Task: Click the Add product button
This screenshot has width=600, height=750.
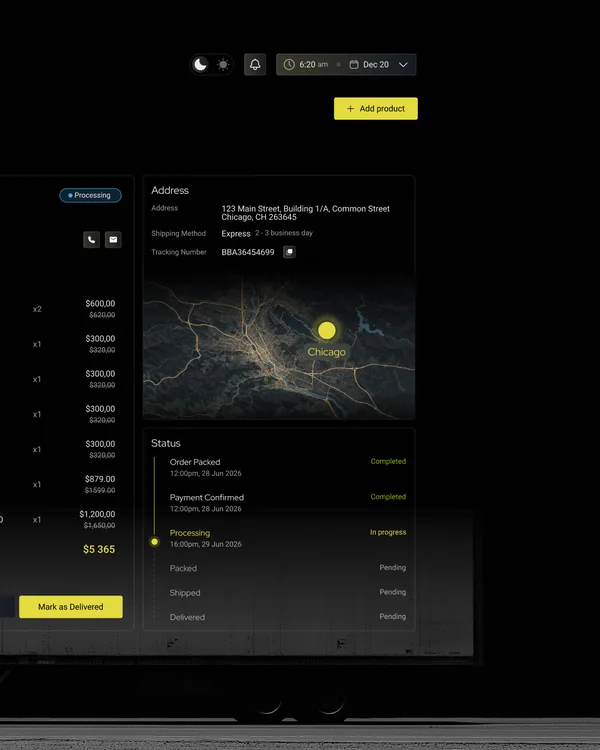Action: click(x=376, y=109)
